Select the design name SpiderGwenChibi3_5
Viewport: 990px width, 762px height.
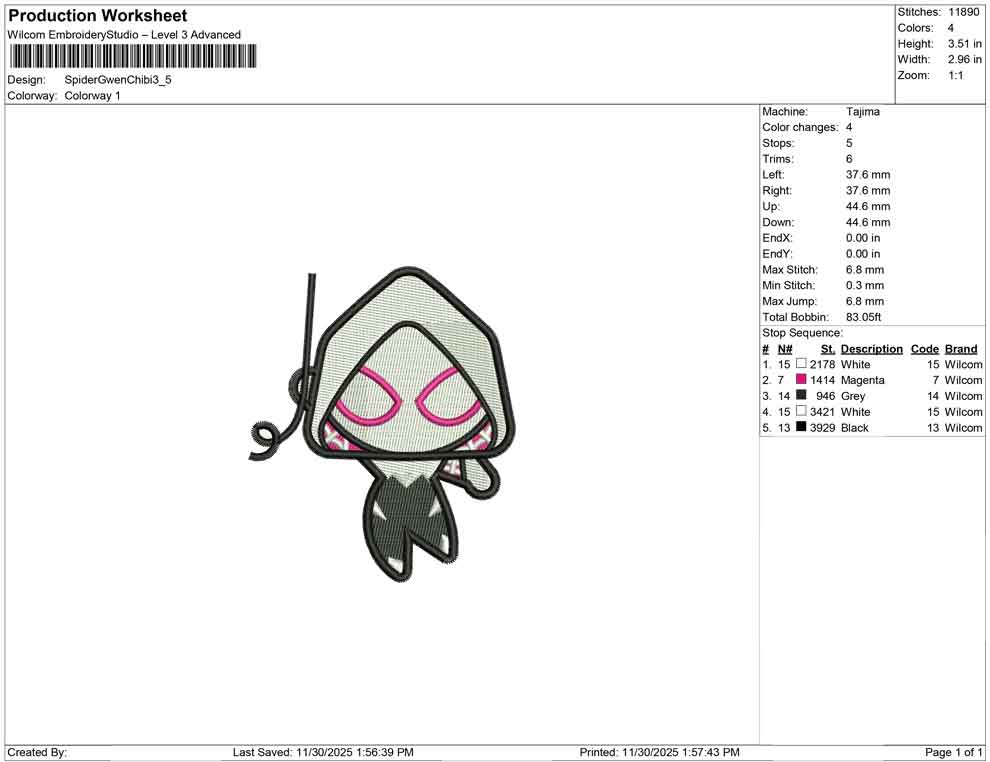[x=117, y=80]
